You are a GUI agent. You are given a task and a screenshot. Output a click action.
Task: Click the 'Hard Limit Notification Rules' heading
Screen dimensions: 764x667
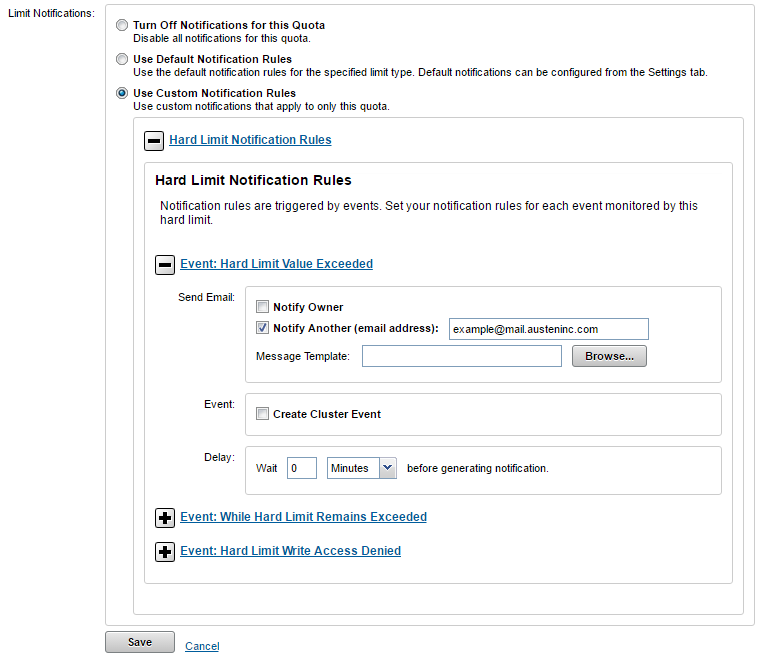tap(253, 180)
